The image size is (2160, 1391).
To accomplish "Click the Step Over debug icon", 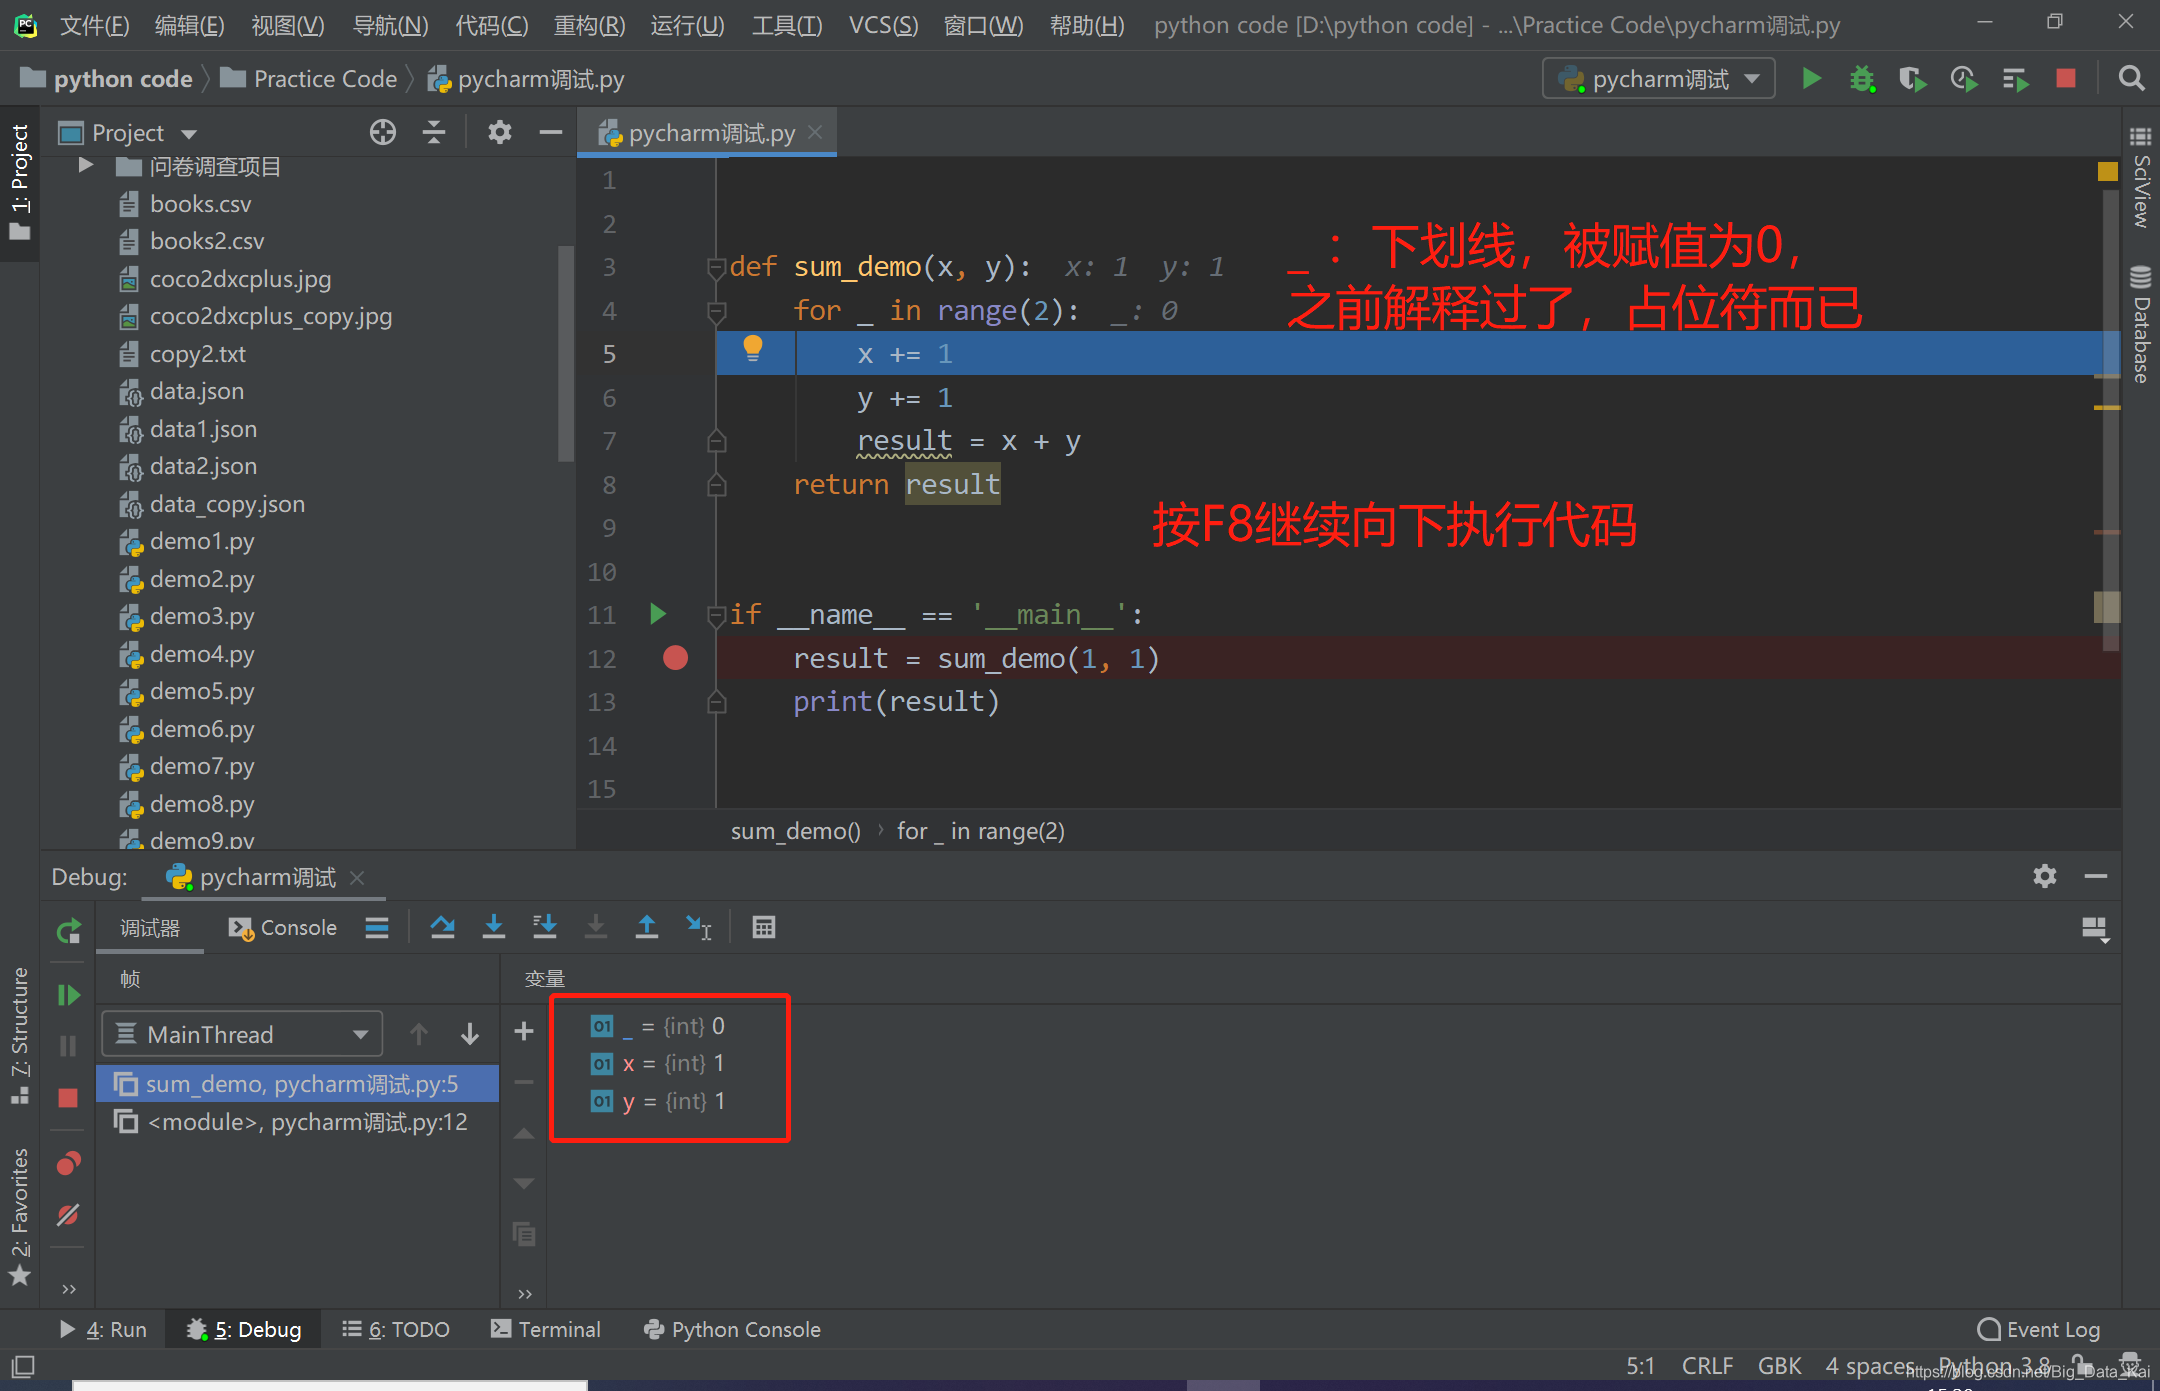I will (x=442, y=927).
